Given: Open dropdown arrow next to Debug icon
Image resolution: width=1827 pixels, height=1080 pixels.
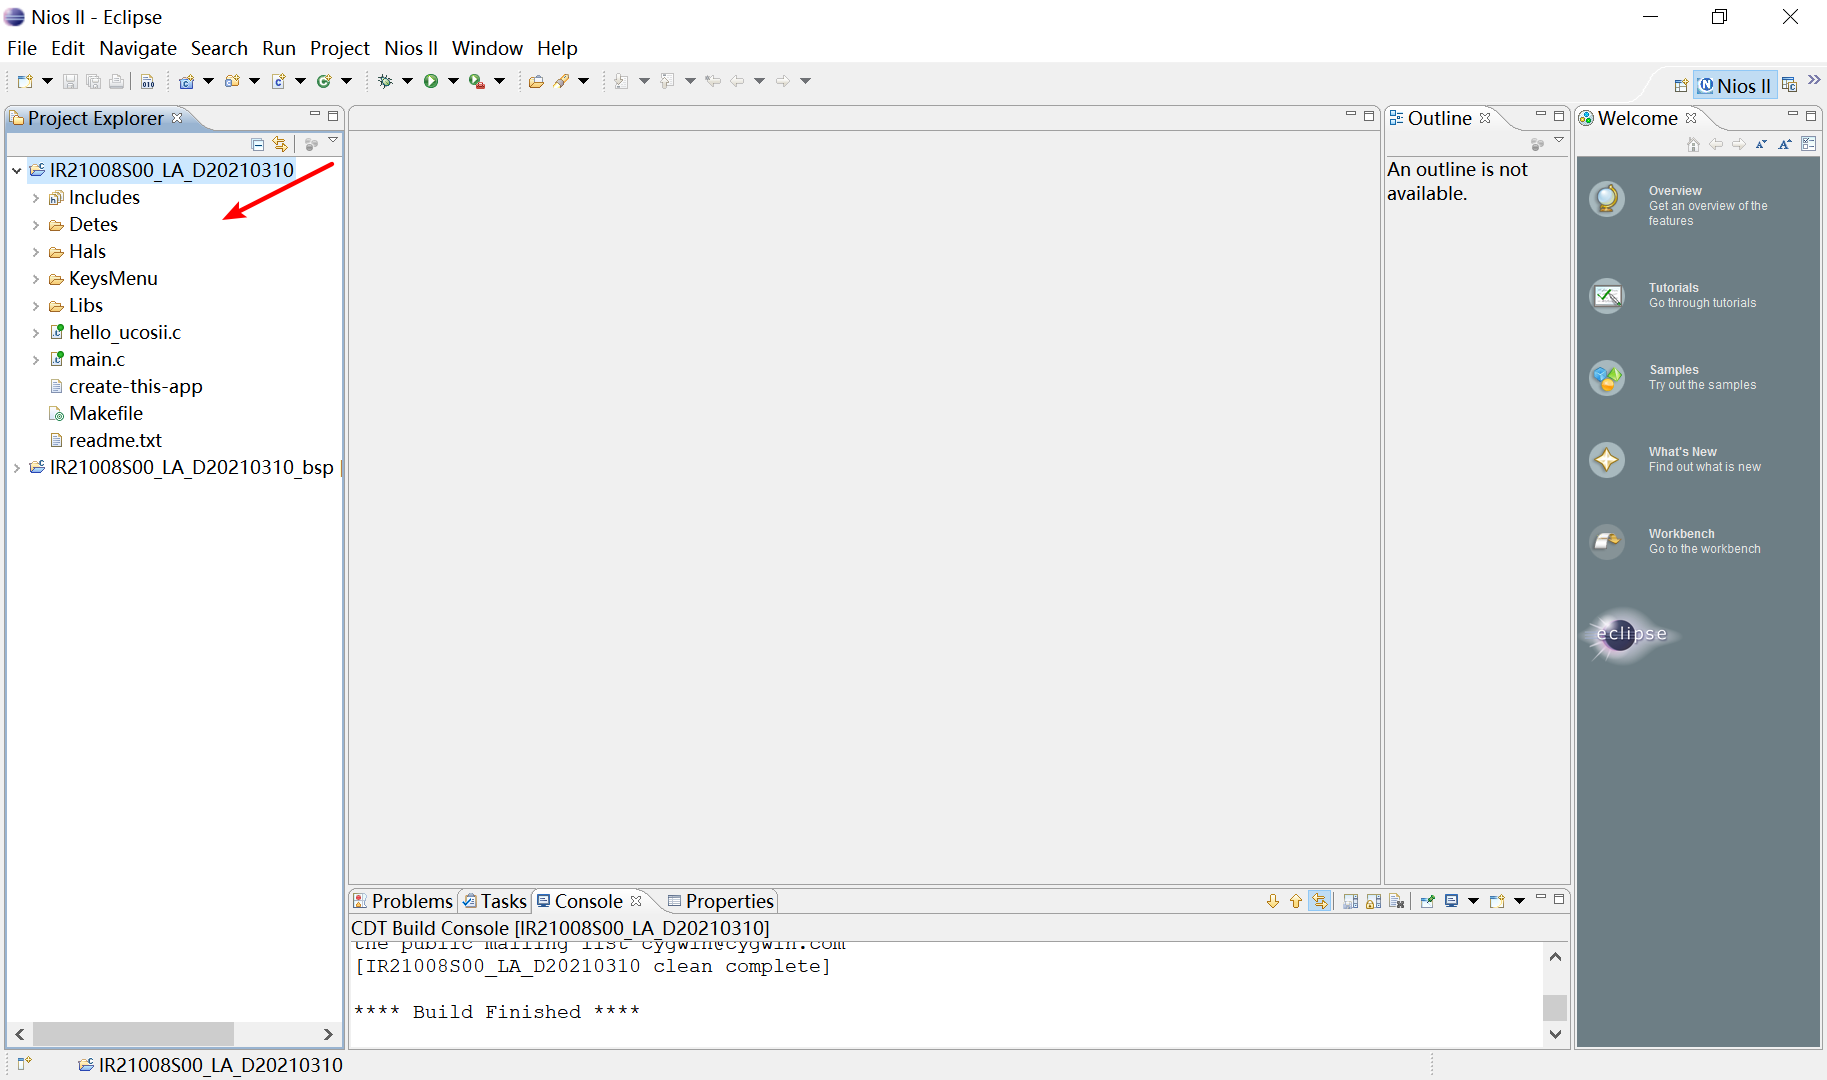Looking at the screenshot, I should pos(407,81).
